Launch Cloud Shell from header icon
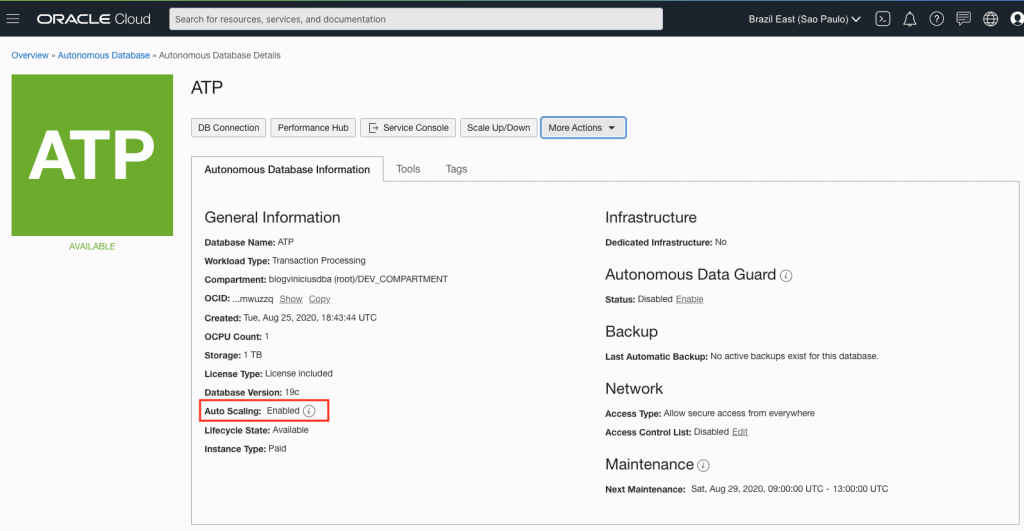This screenshot has height=531, width=1024. pyautogui.click(x=882, y=19)
